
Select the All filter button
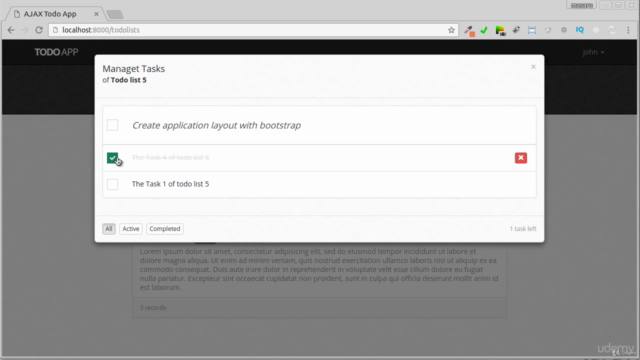coord(109,229)
